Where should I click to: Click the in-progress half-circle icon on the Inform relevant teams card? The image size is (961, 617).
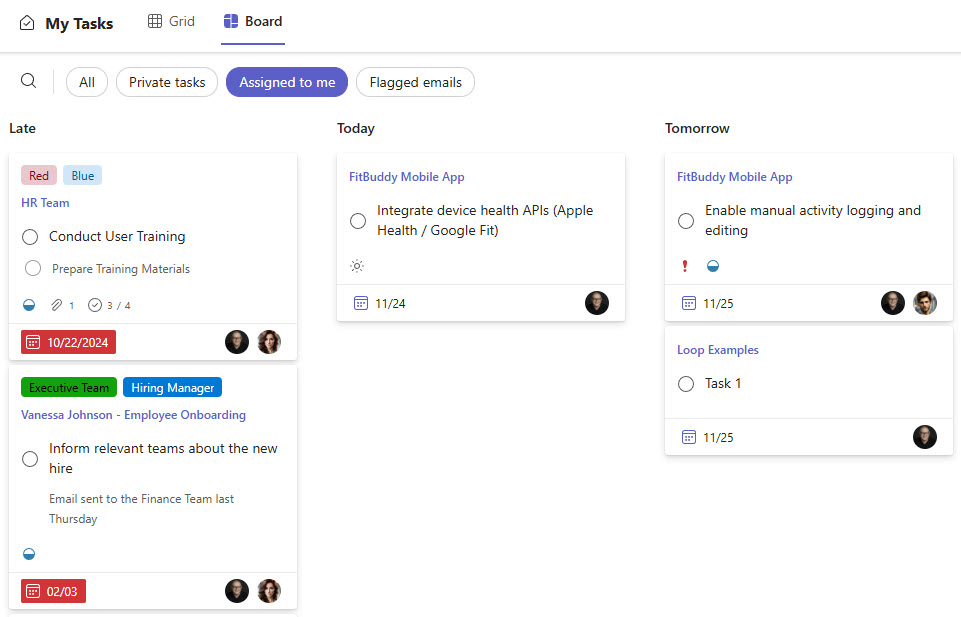29,554
